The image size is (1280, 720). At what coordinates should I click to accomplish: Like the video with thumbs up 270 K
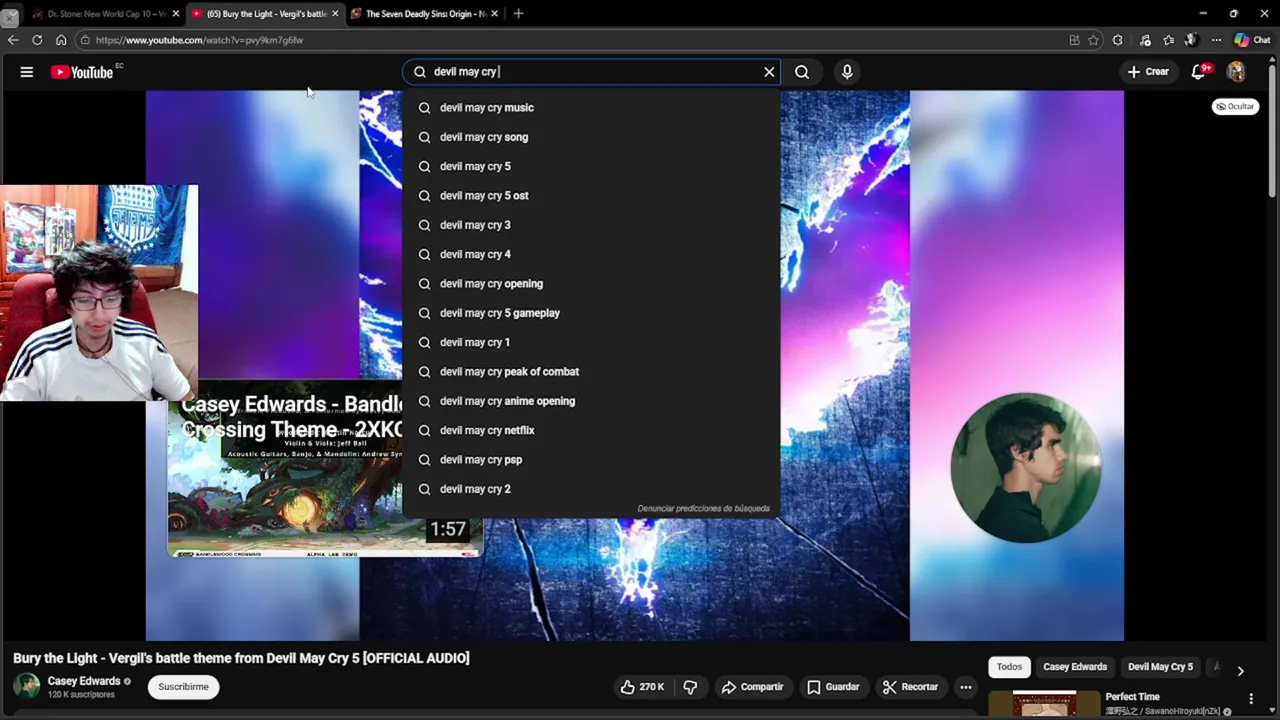(641, 687)
